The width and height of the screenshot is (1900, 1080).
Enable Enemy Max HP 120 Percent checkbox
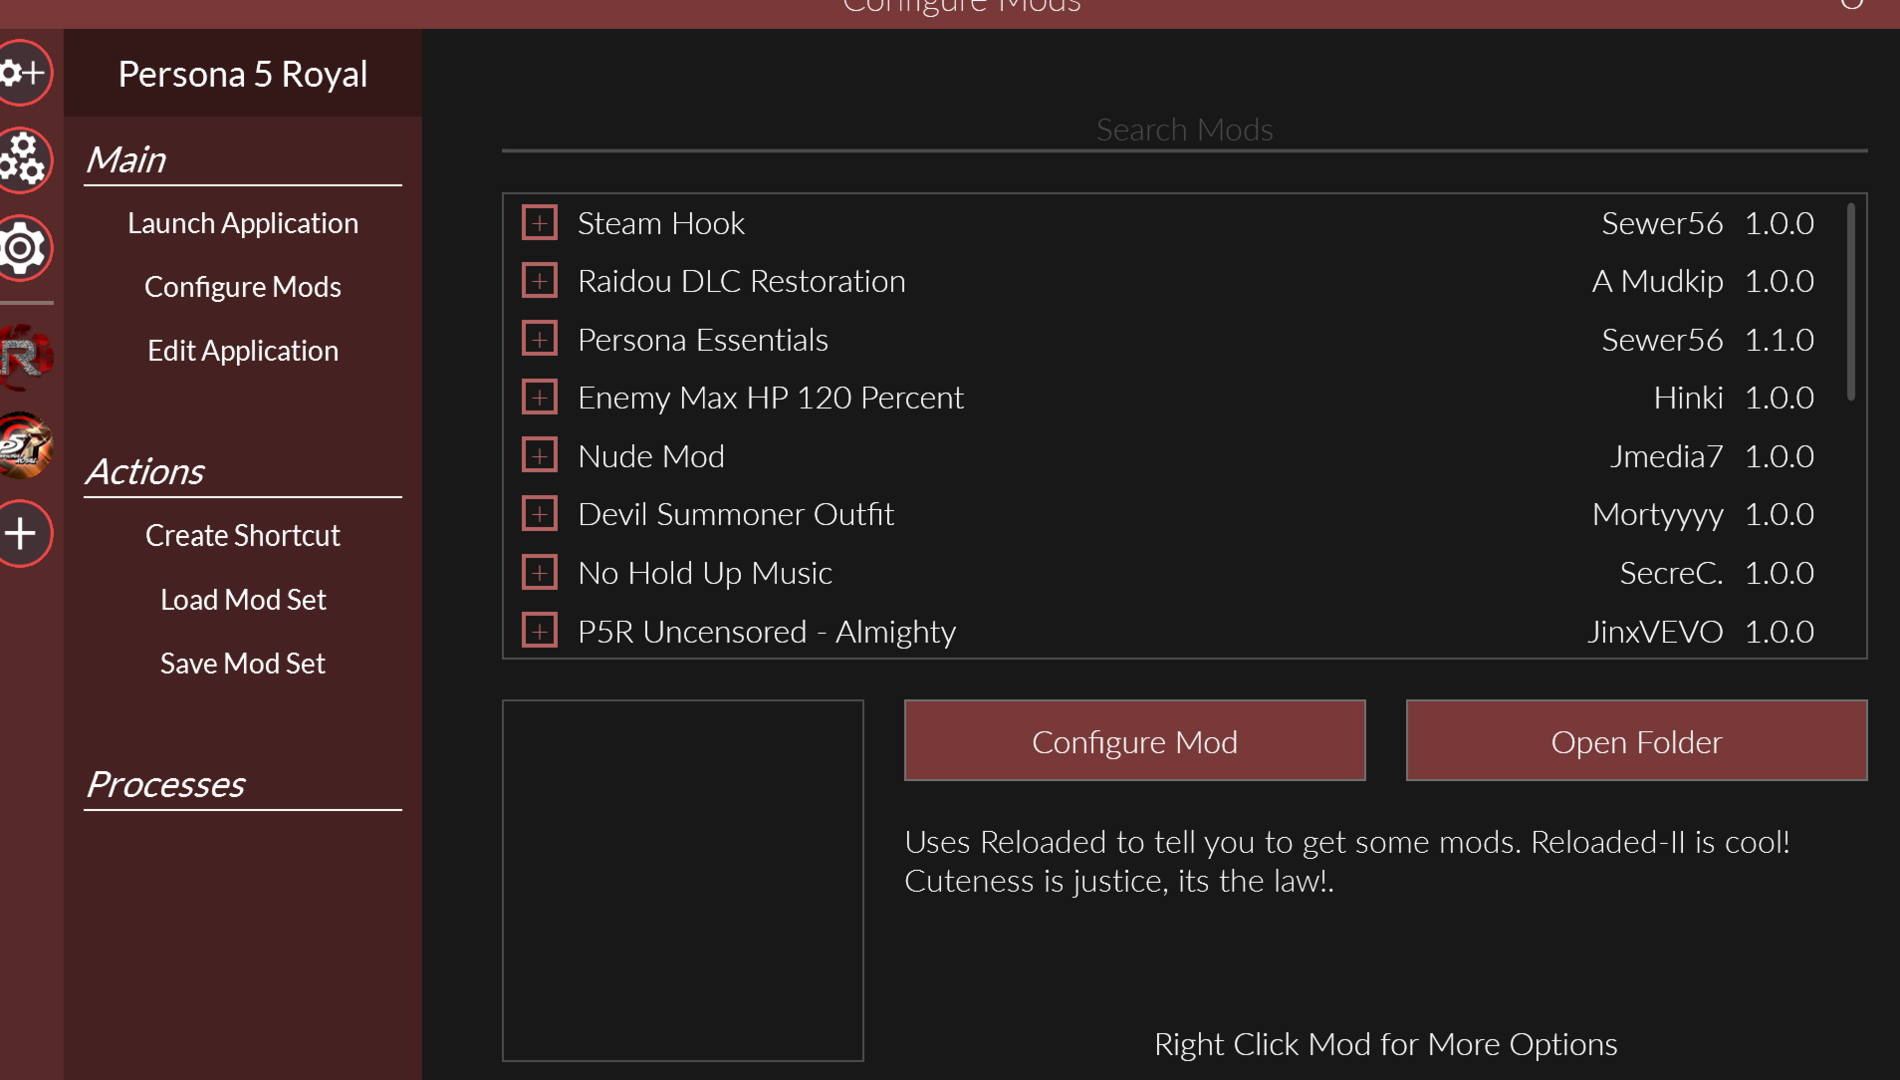[540, 398]
